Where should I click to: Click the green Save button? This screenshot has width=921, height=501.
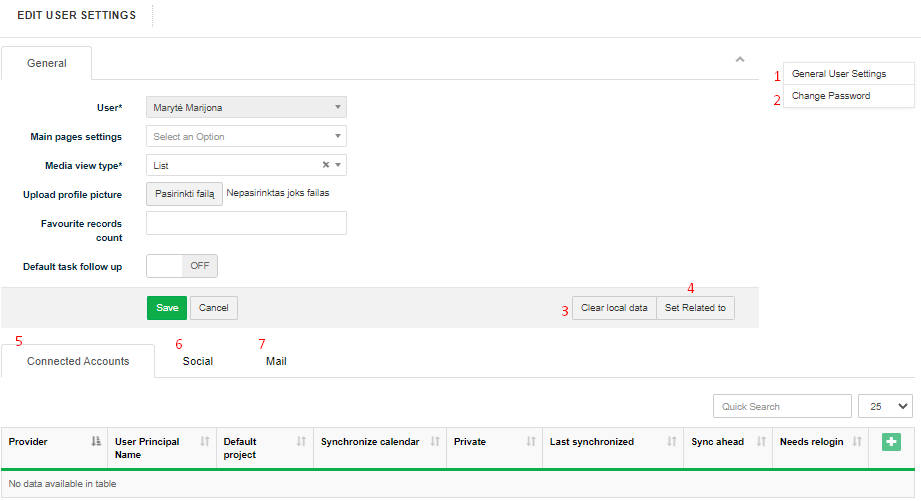pyautogui.click(x=166, y=308)
